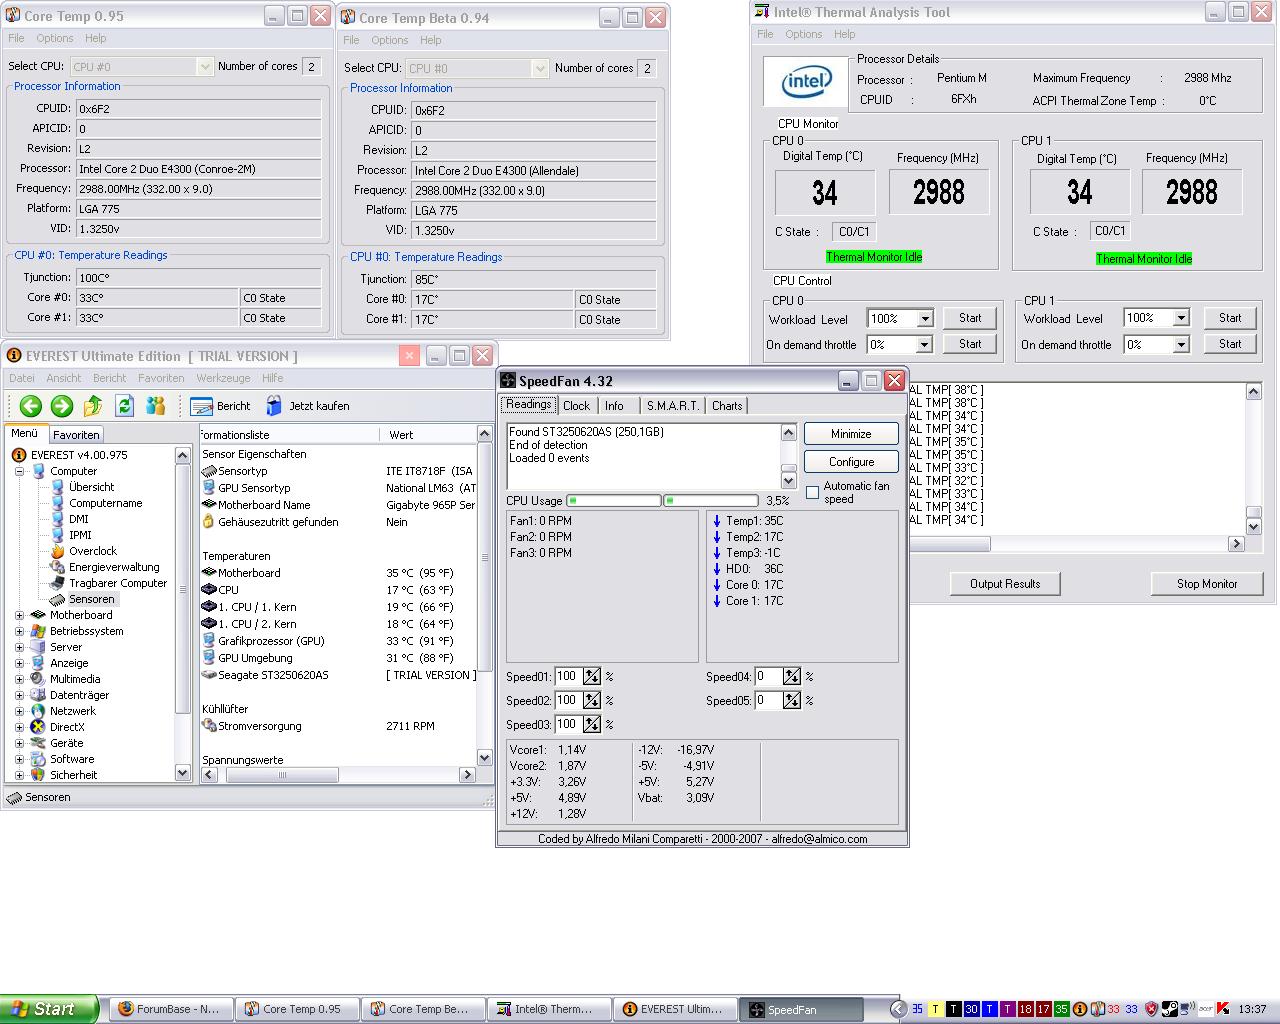
Task: Expand the Multimedia node in EVEREST tree
Action: (x=19, y=679)
